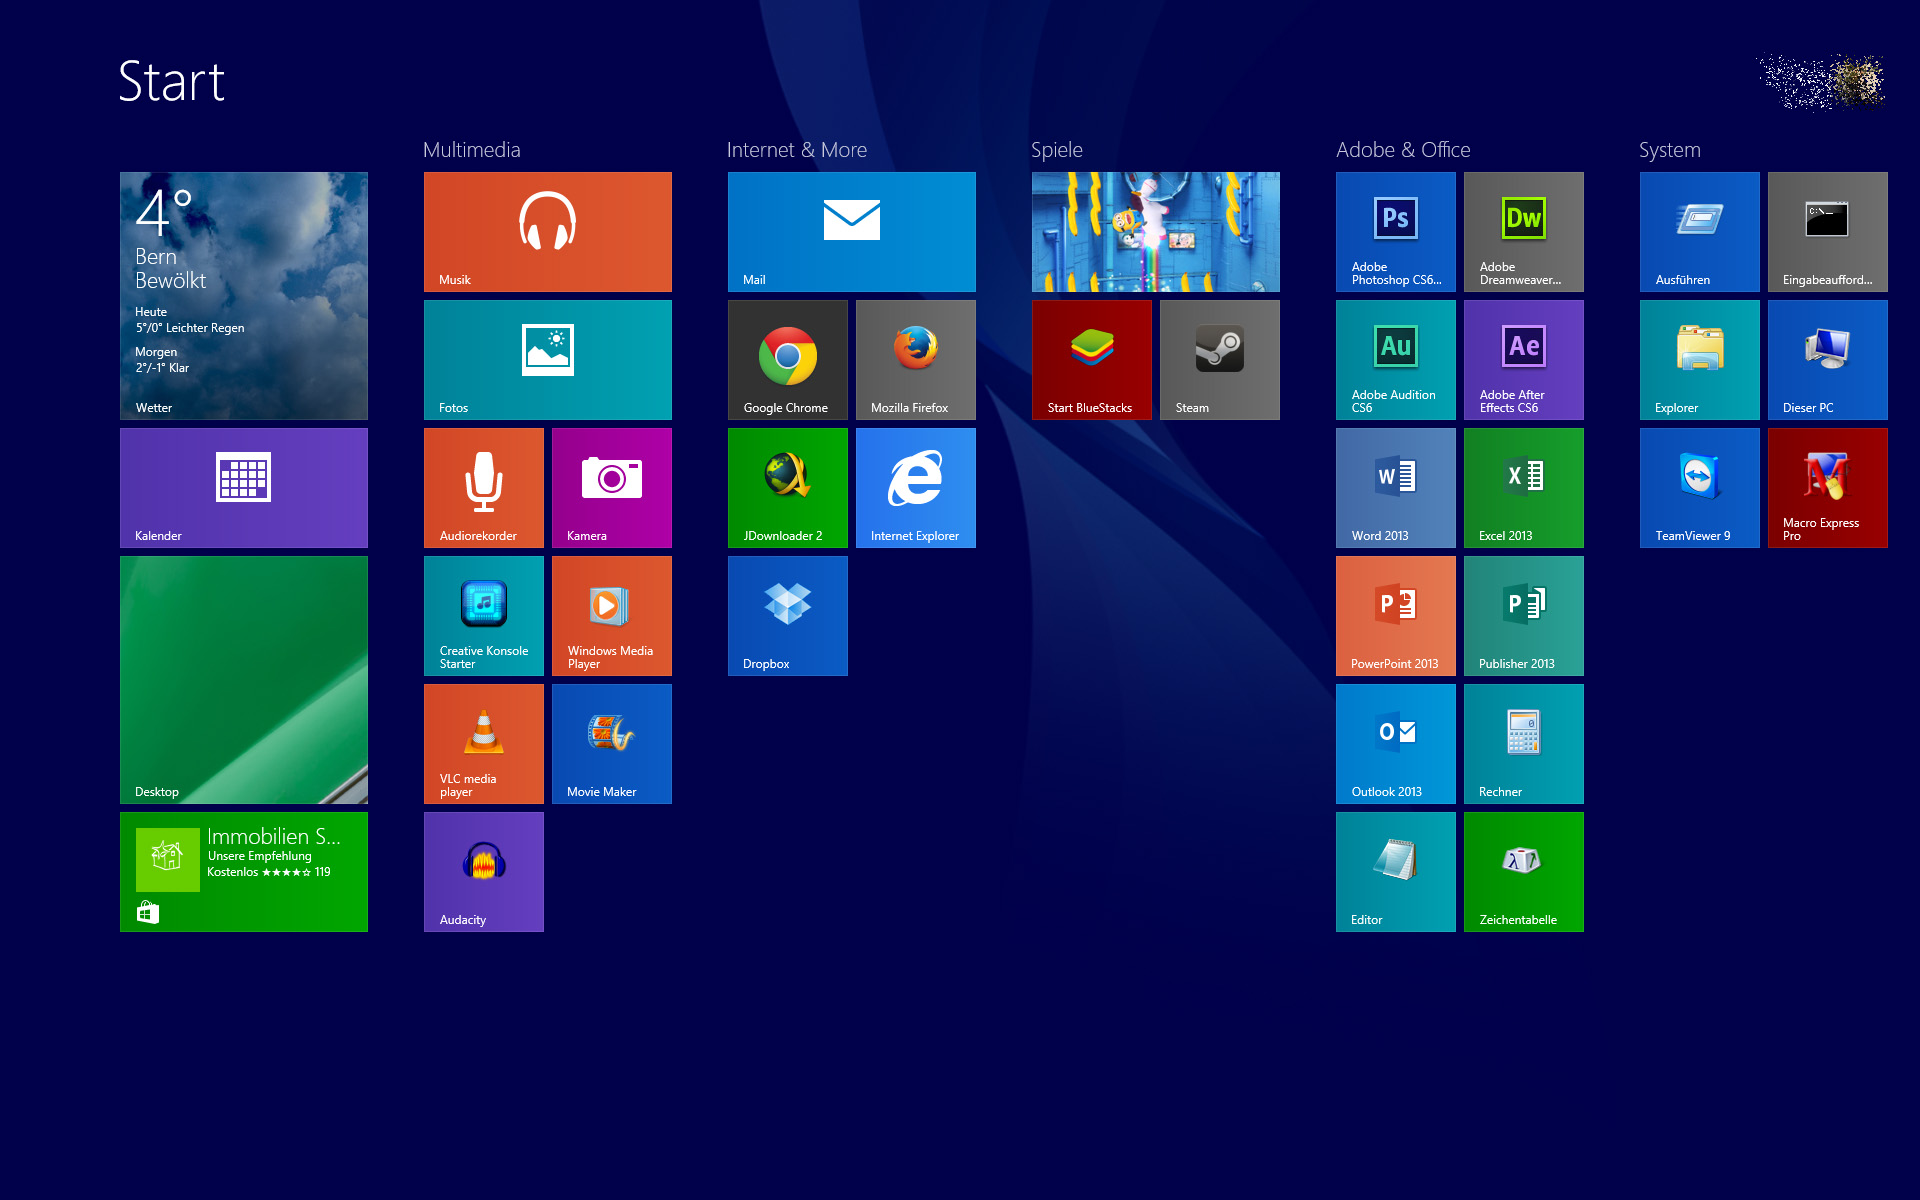The width and height of the screenshot is (1920, 1200).
Task: Start the Steam app tile
Action: pyautogui.click(x=1219, y=360)
